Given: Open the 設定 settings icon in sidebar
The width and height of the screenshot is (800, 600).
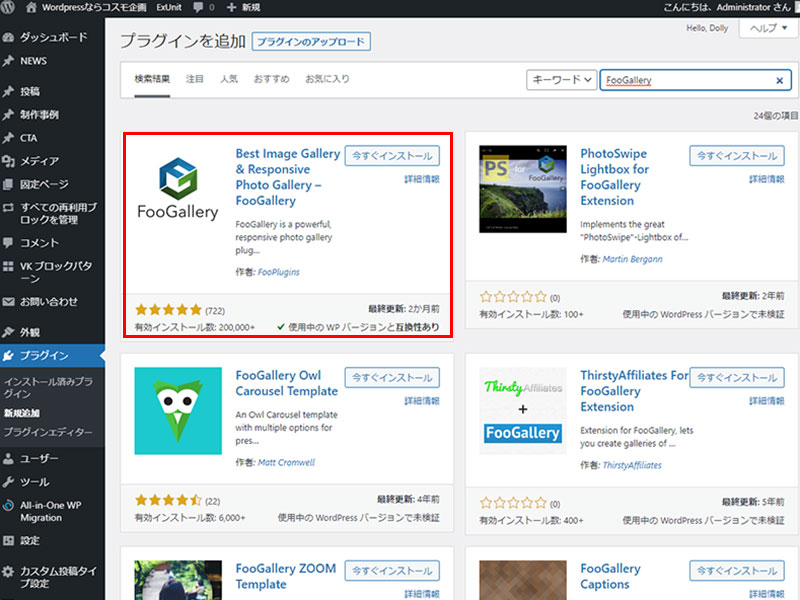Looking at the screenshot, I should pos(10,540).
